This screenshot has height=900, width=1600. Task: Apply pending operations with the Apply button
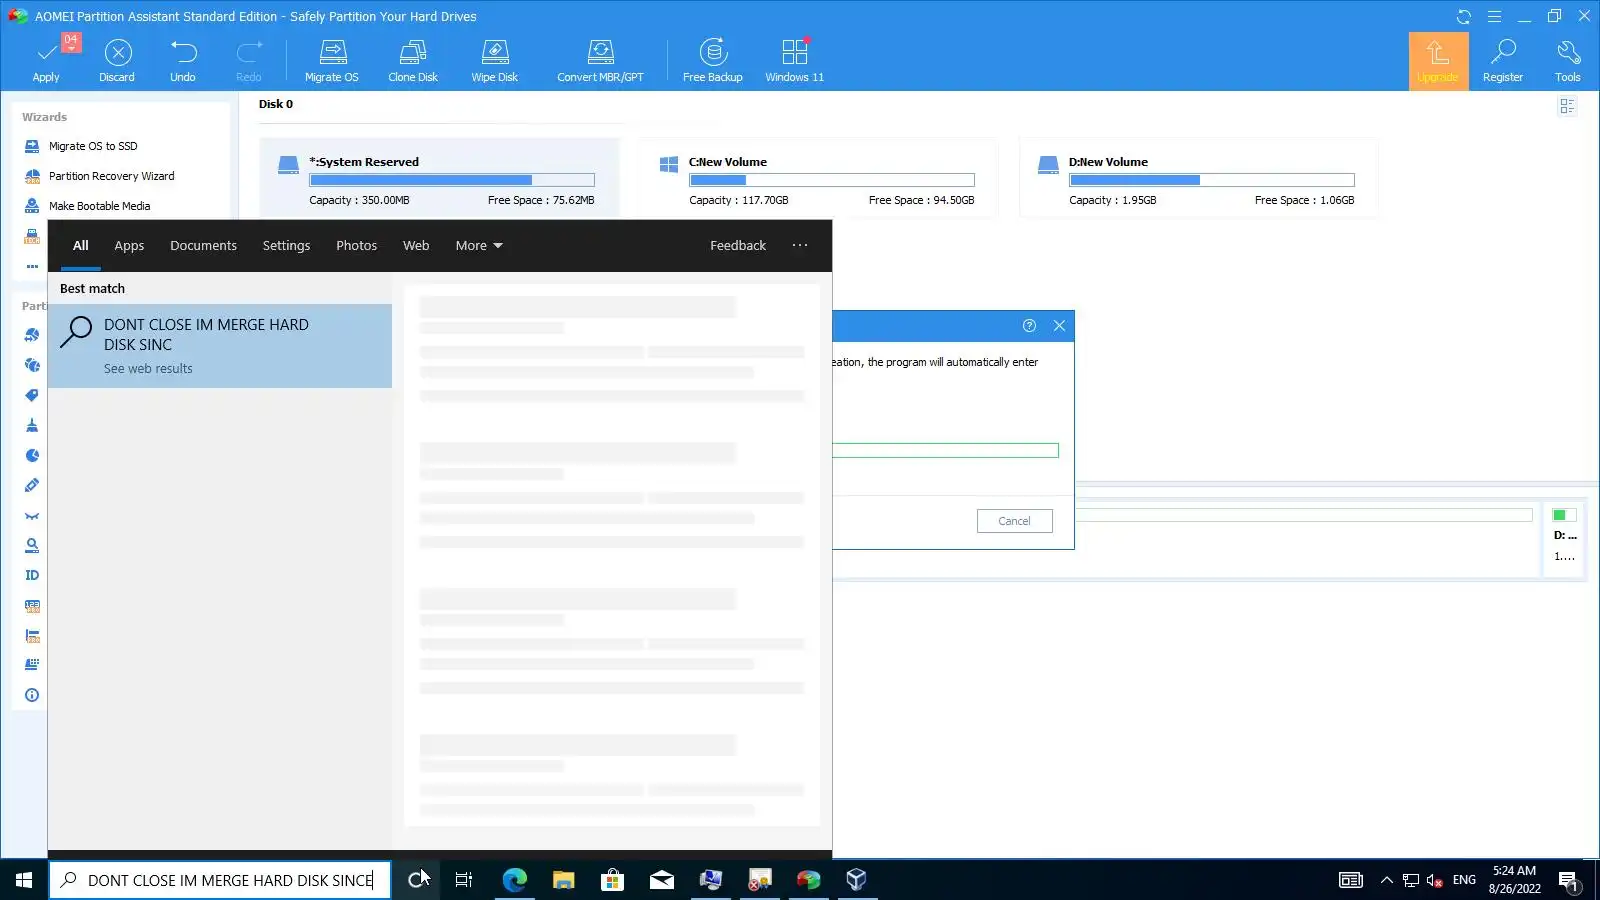click(x=46, y=61)
